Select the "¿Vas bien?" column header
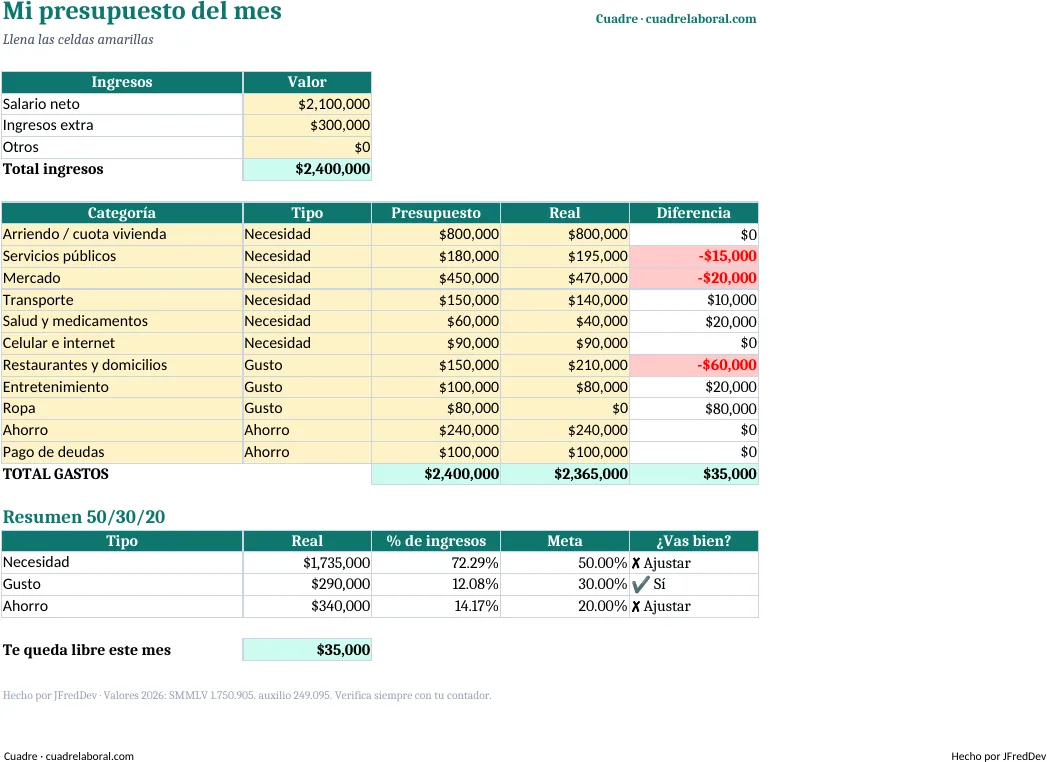The width and height of the screenshot is (1047, 762). 694,541
